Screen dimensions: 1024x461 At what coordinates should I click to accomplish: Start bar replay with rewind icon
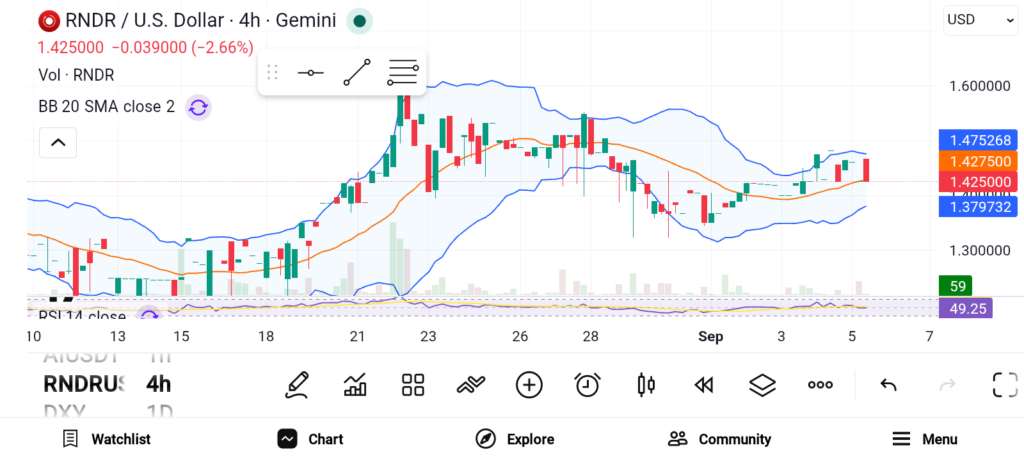point(703,385)
